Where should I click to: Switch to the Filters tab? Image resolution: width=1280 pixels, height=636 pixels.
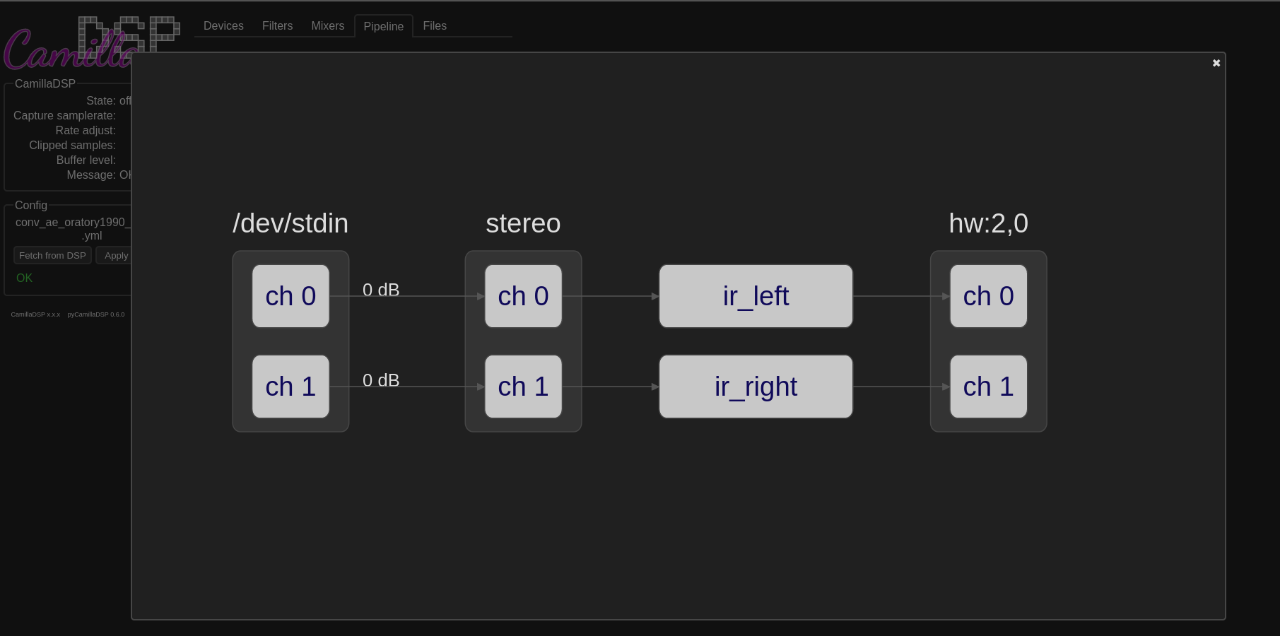pos(277,26)
